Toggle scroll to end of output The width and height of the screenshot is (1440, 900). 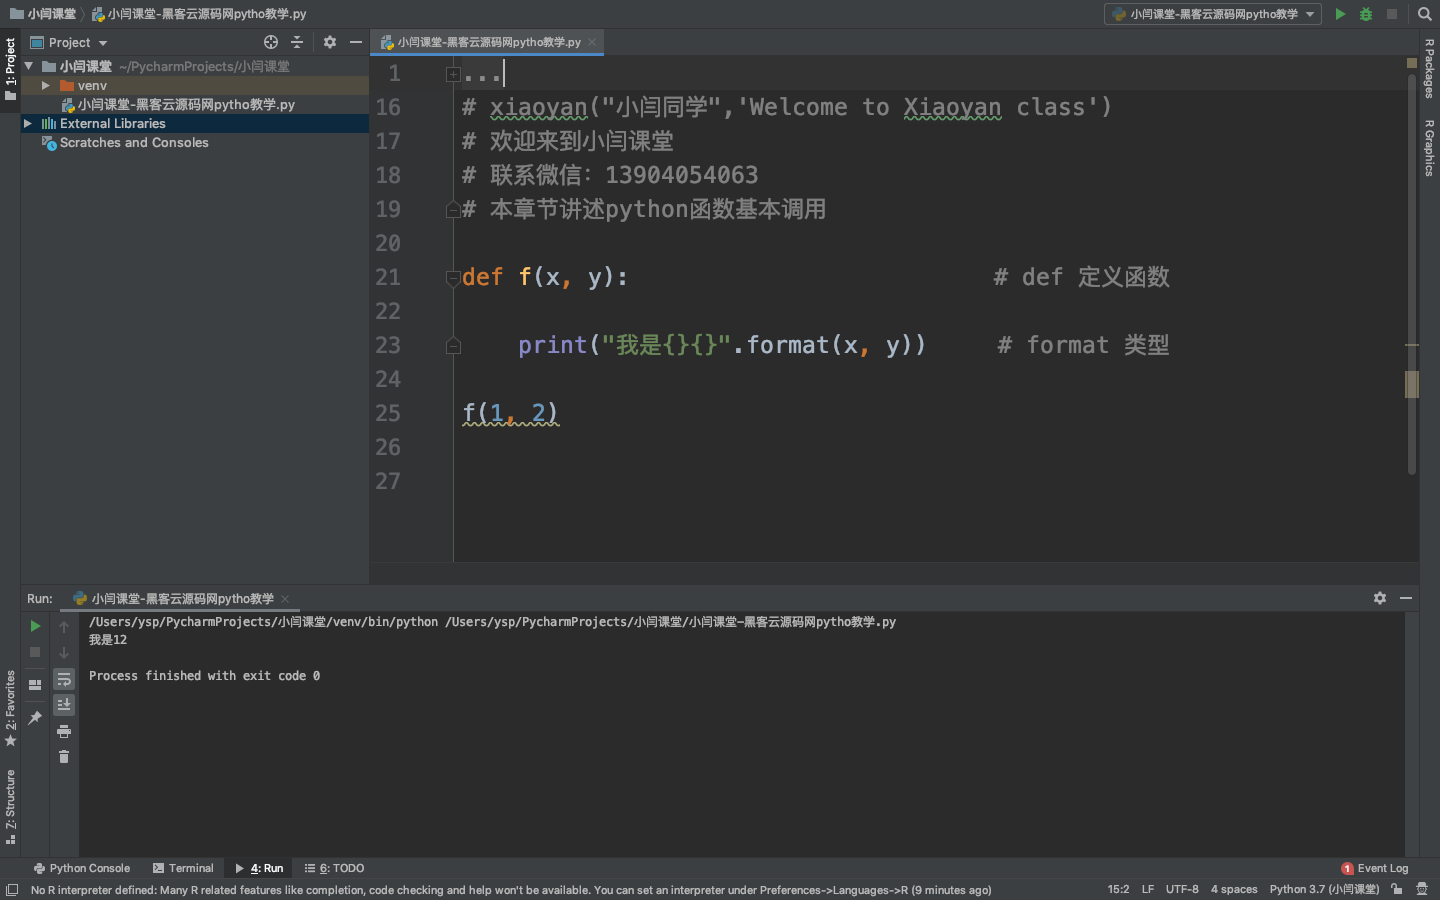point(64,705)
